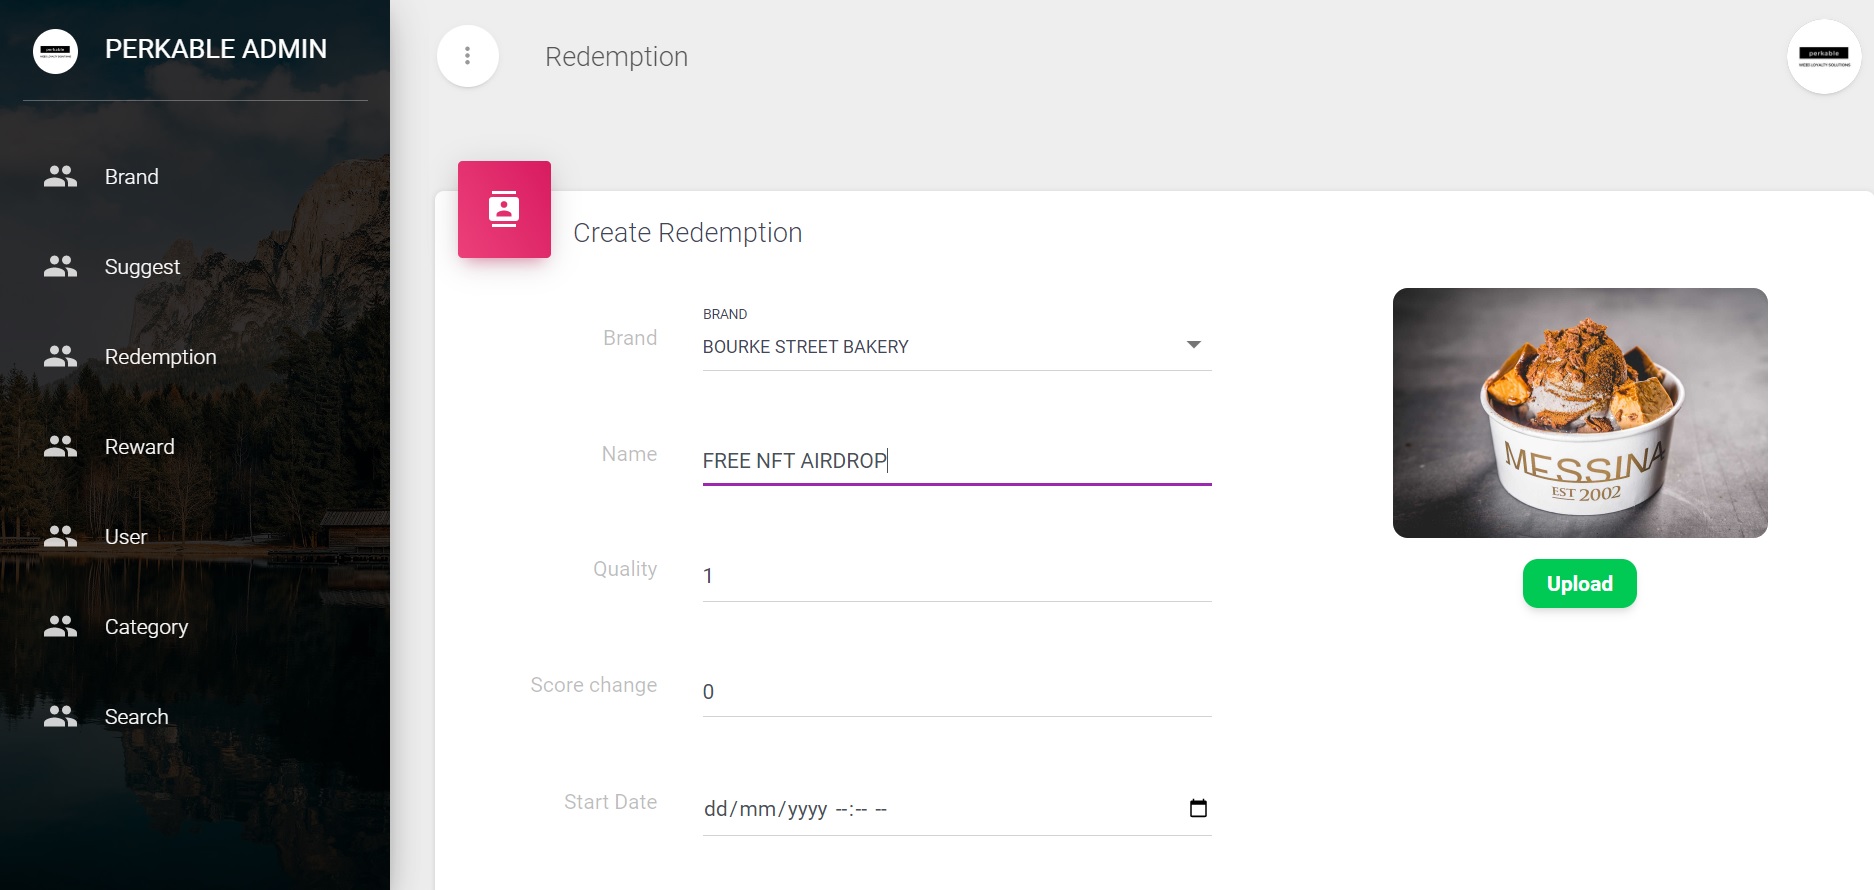Click the pink Create Redemption card icon
This screenshot has width=1874, height=890.
(504, 209)
